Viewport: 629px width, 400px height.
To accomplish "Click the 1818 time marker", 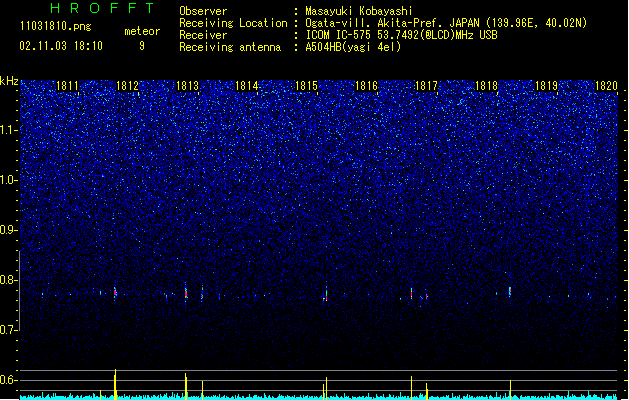I will 486,86.
